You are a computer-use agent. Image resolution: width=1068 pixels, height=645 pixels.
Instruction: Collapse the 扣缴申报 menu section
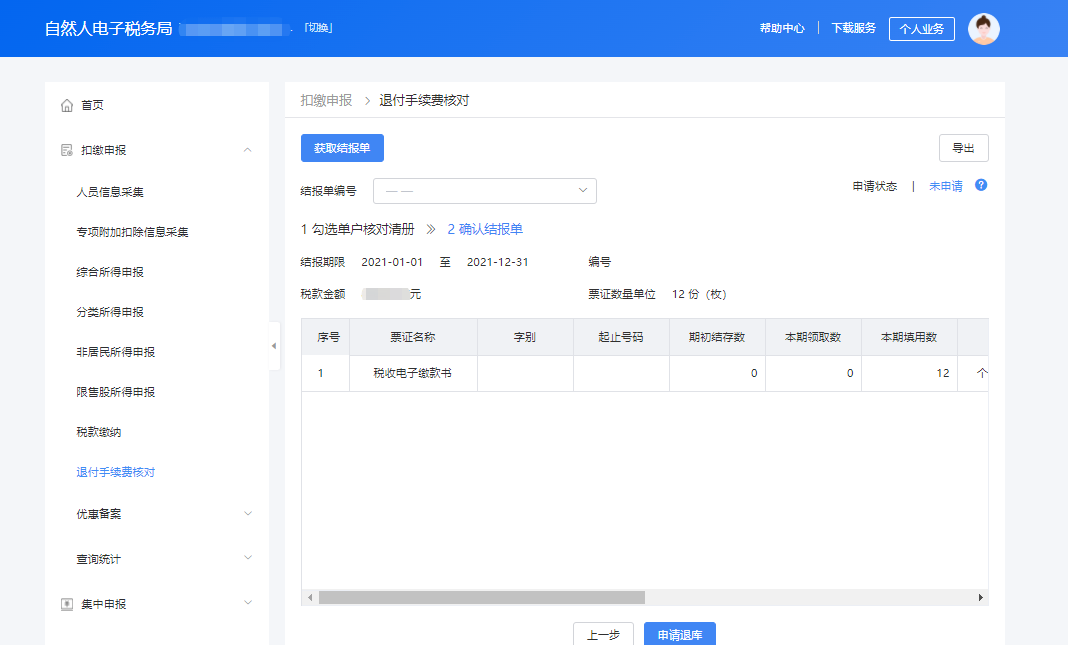point(248,150)
